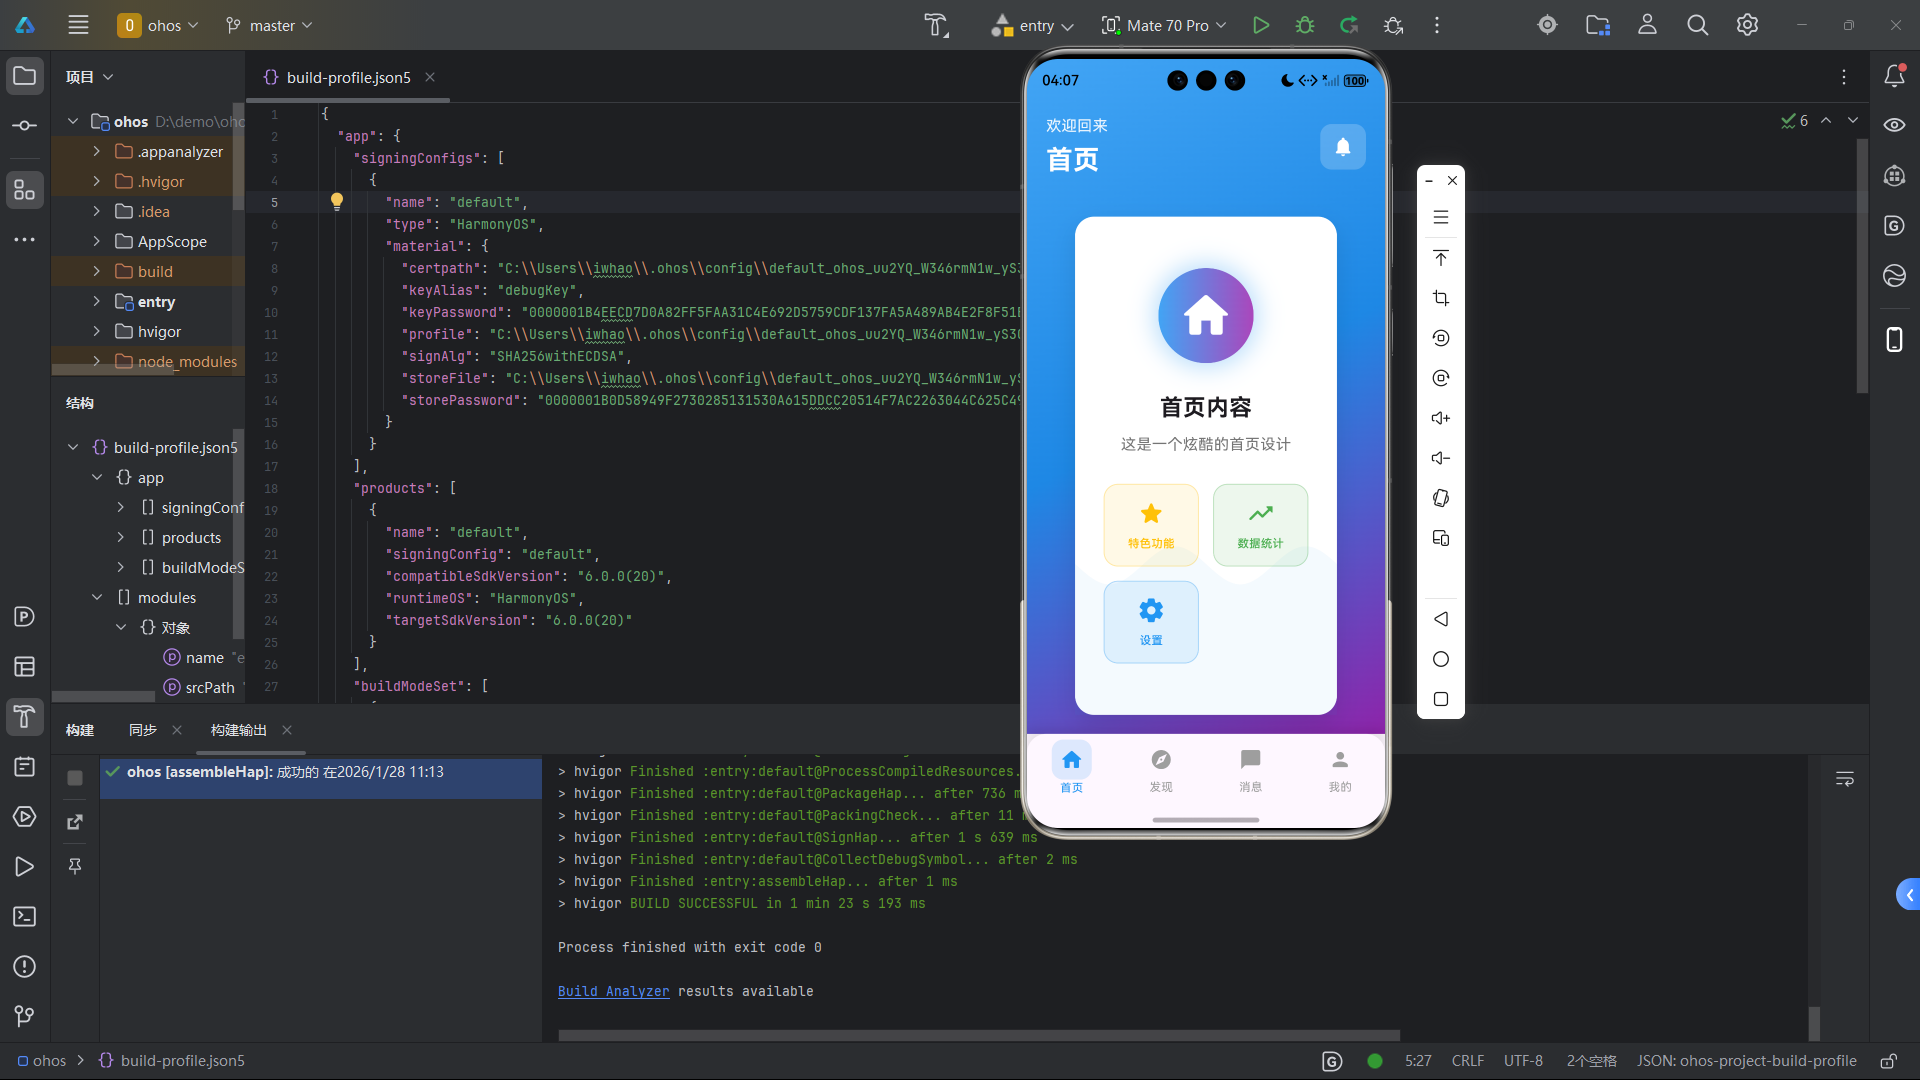Open the Build Analyzer link

pyautogui.click(x=613, y=991)
